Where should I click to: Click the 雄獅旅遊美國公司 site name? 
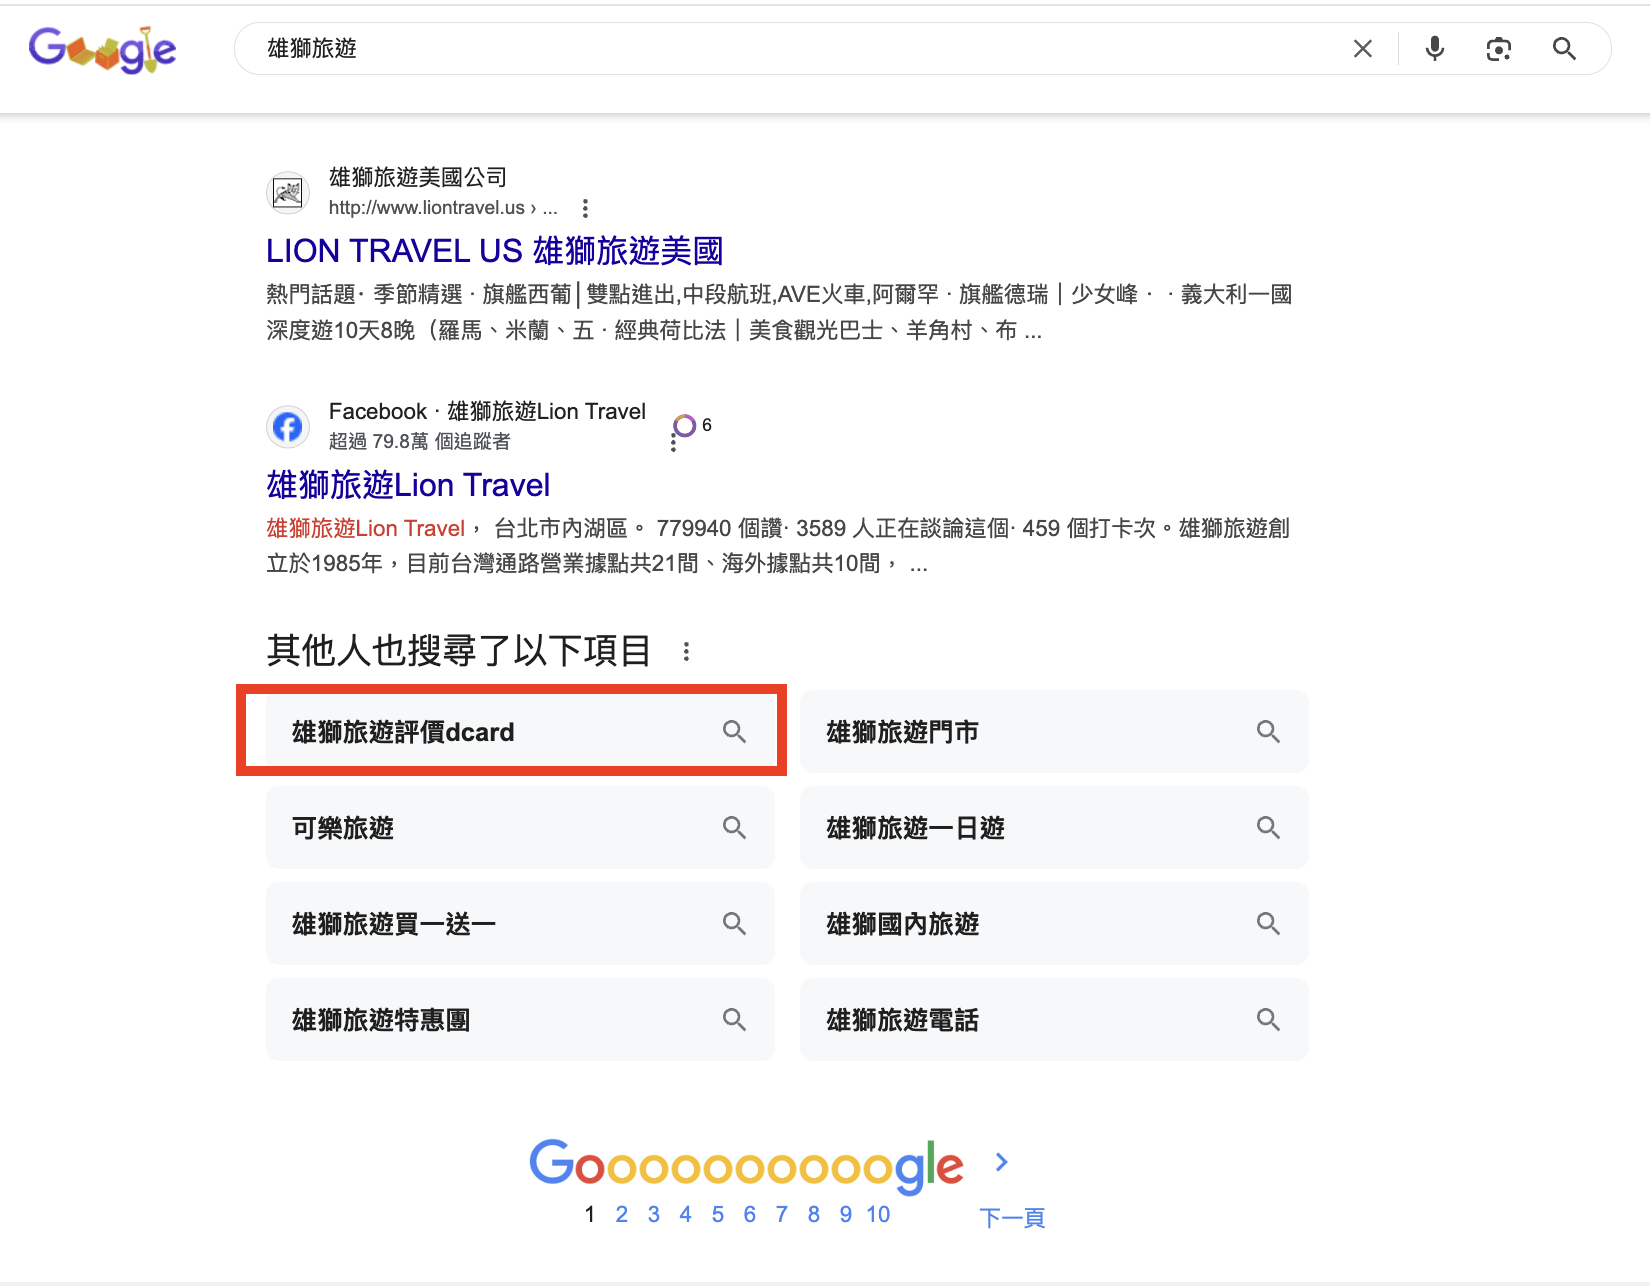(418, 177)
